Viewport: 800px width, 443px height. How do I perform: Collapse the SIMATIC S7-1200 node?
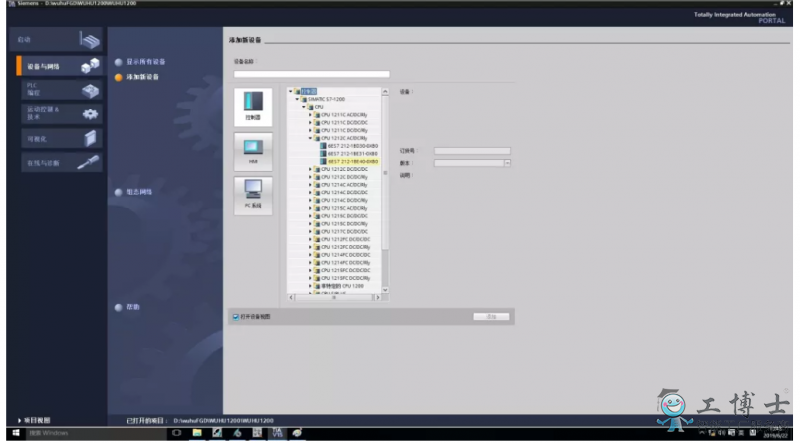click(x=297, y=99)
